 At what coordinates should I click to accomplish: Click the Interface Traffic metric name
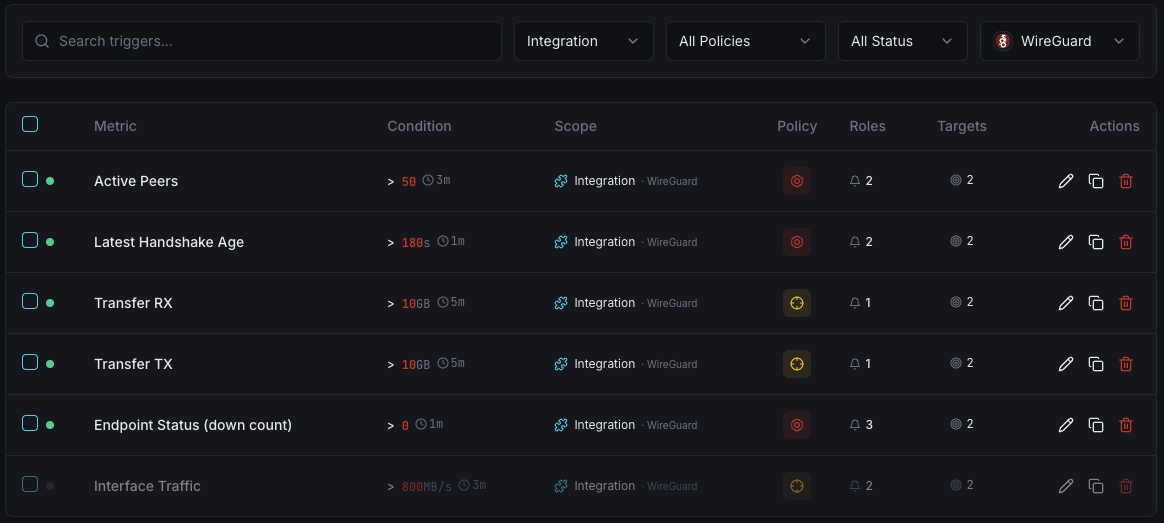[x=147, y=486]
